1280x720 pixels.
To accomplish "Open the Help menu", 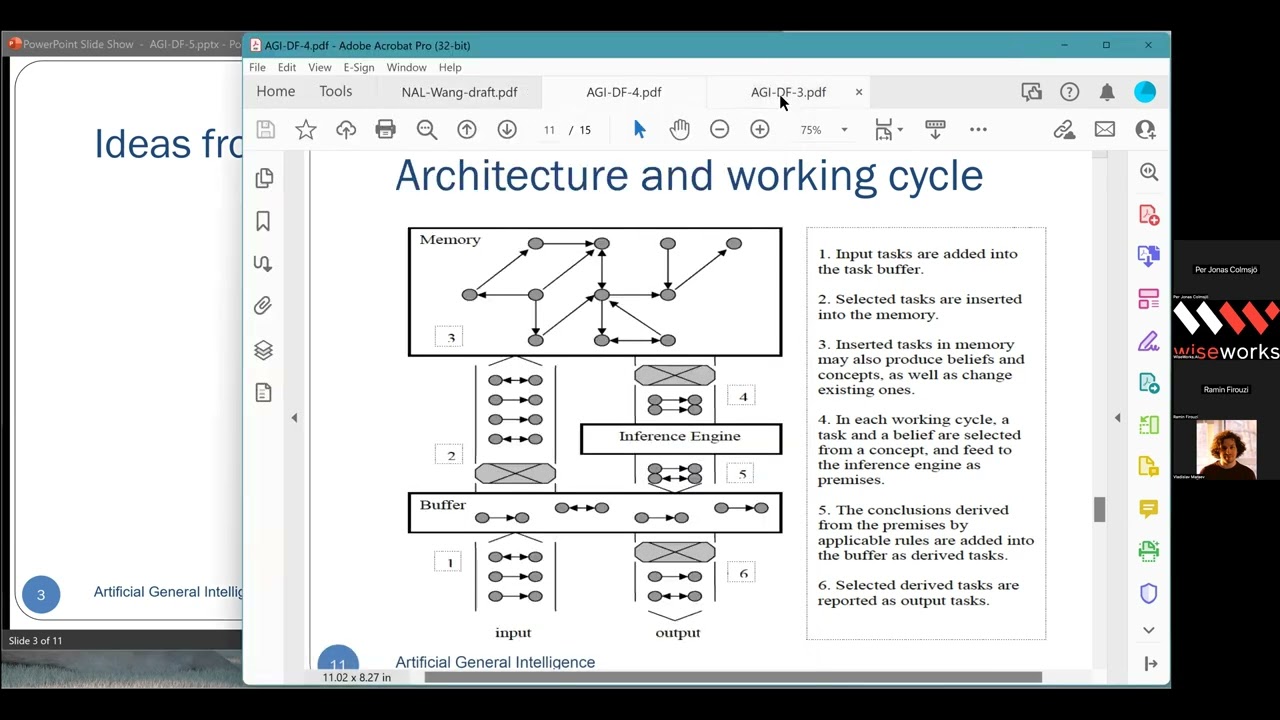I will click(450, 67).
